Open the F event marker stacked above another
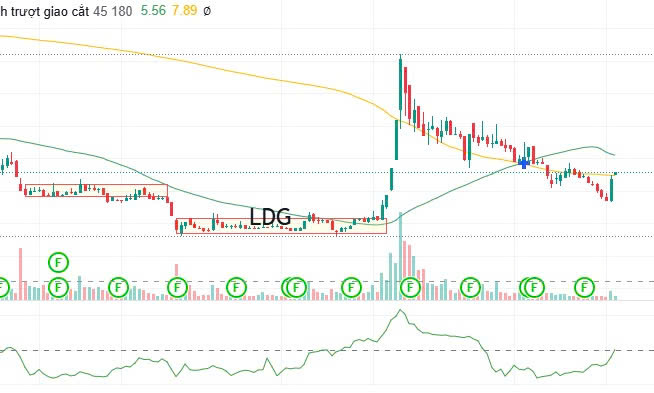The height and width of the screenshot is (393, 654). click(58, 263)
